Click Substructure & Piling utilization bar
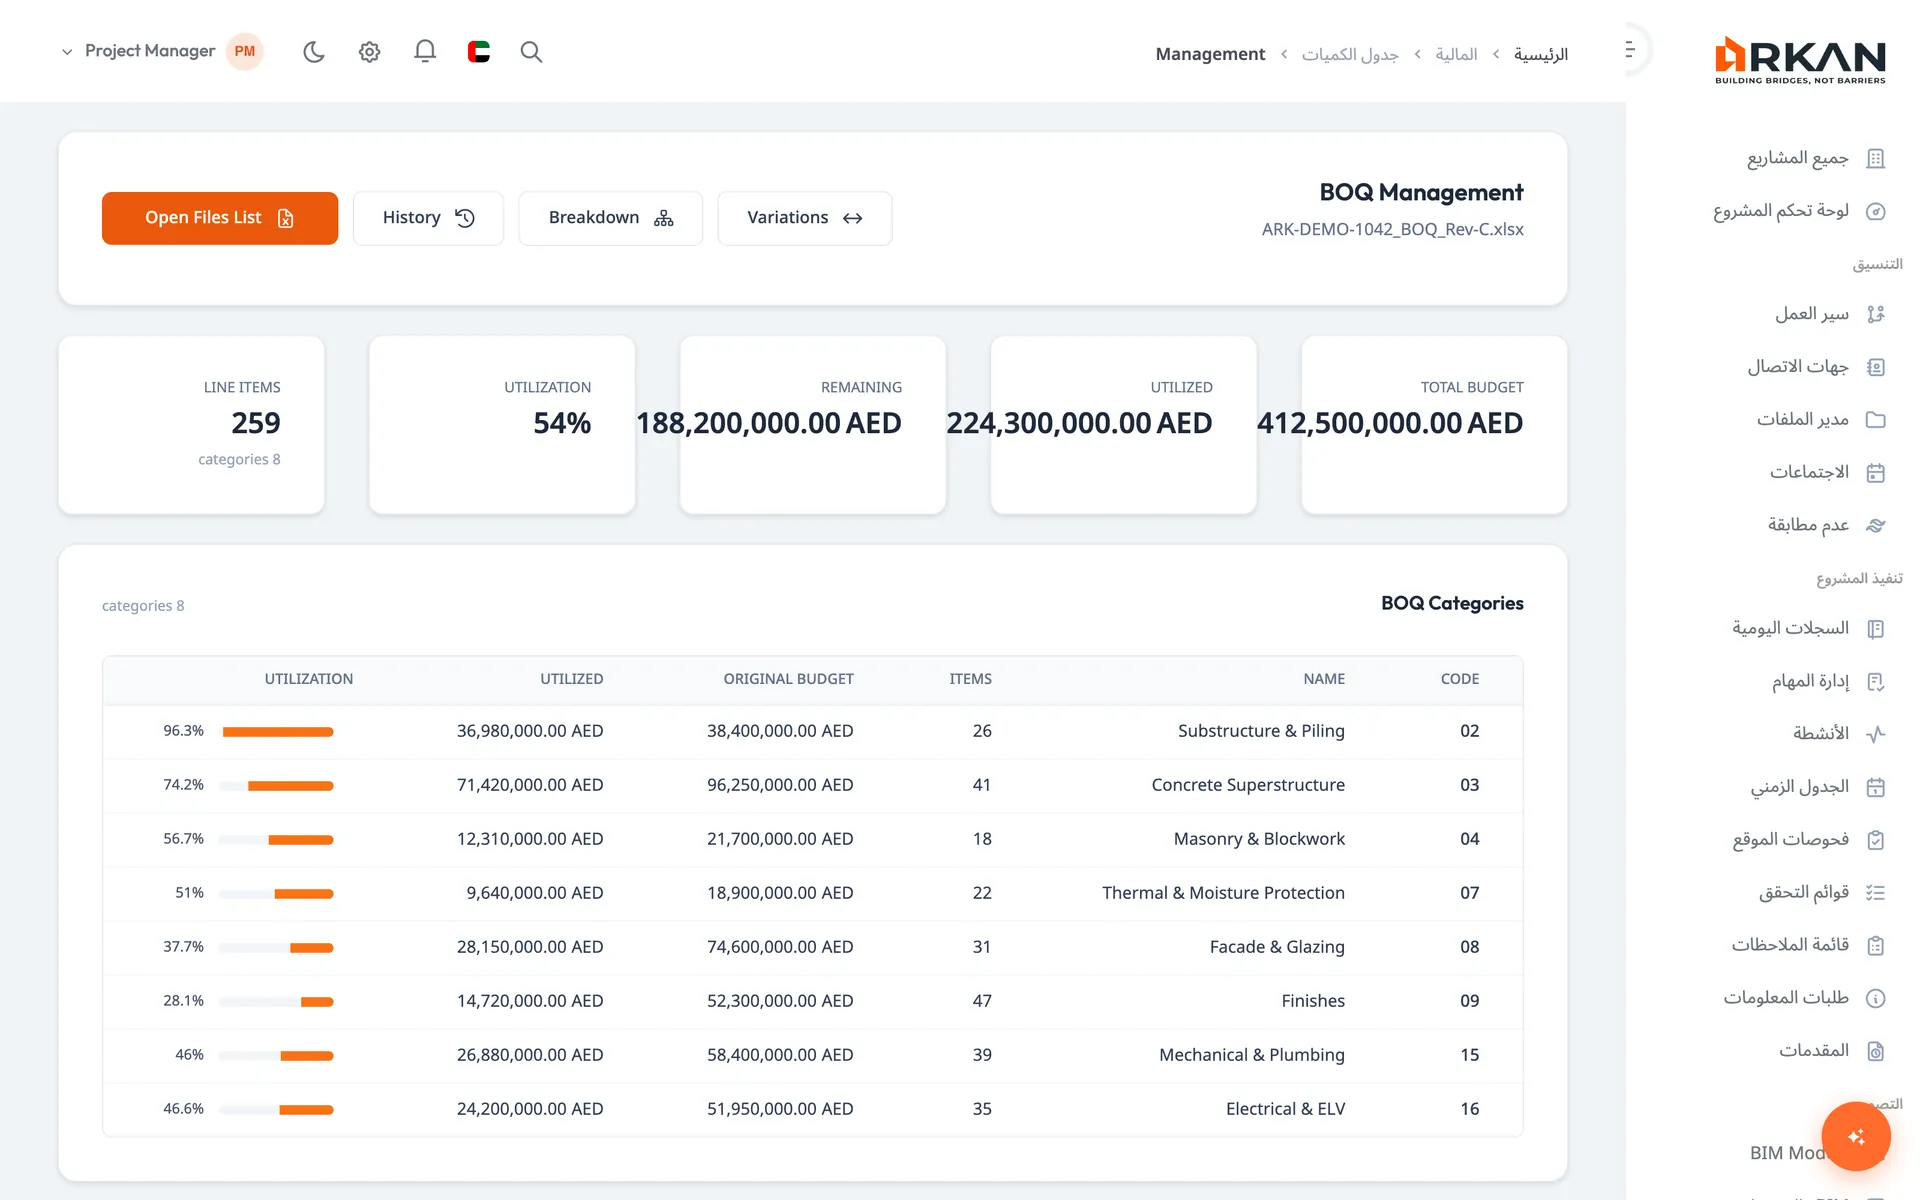Screen dimensions: 1920x1200 coord(277,732)
